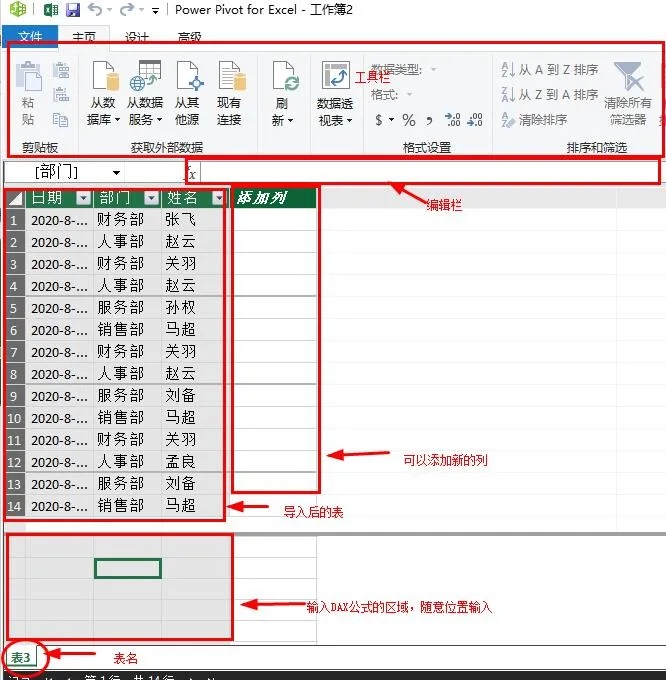Open 现有连接 (Existing Connections)
The width and height of the screenshot is (666, 680).
tap(229, 78)
